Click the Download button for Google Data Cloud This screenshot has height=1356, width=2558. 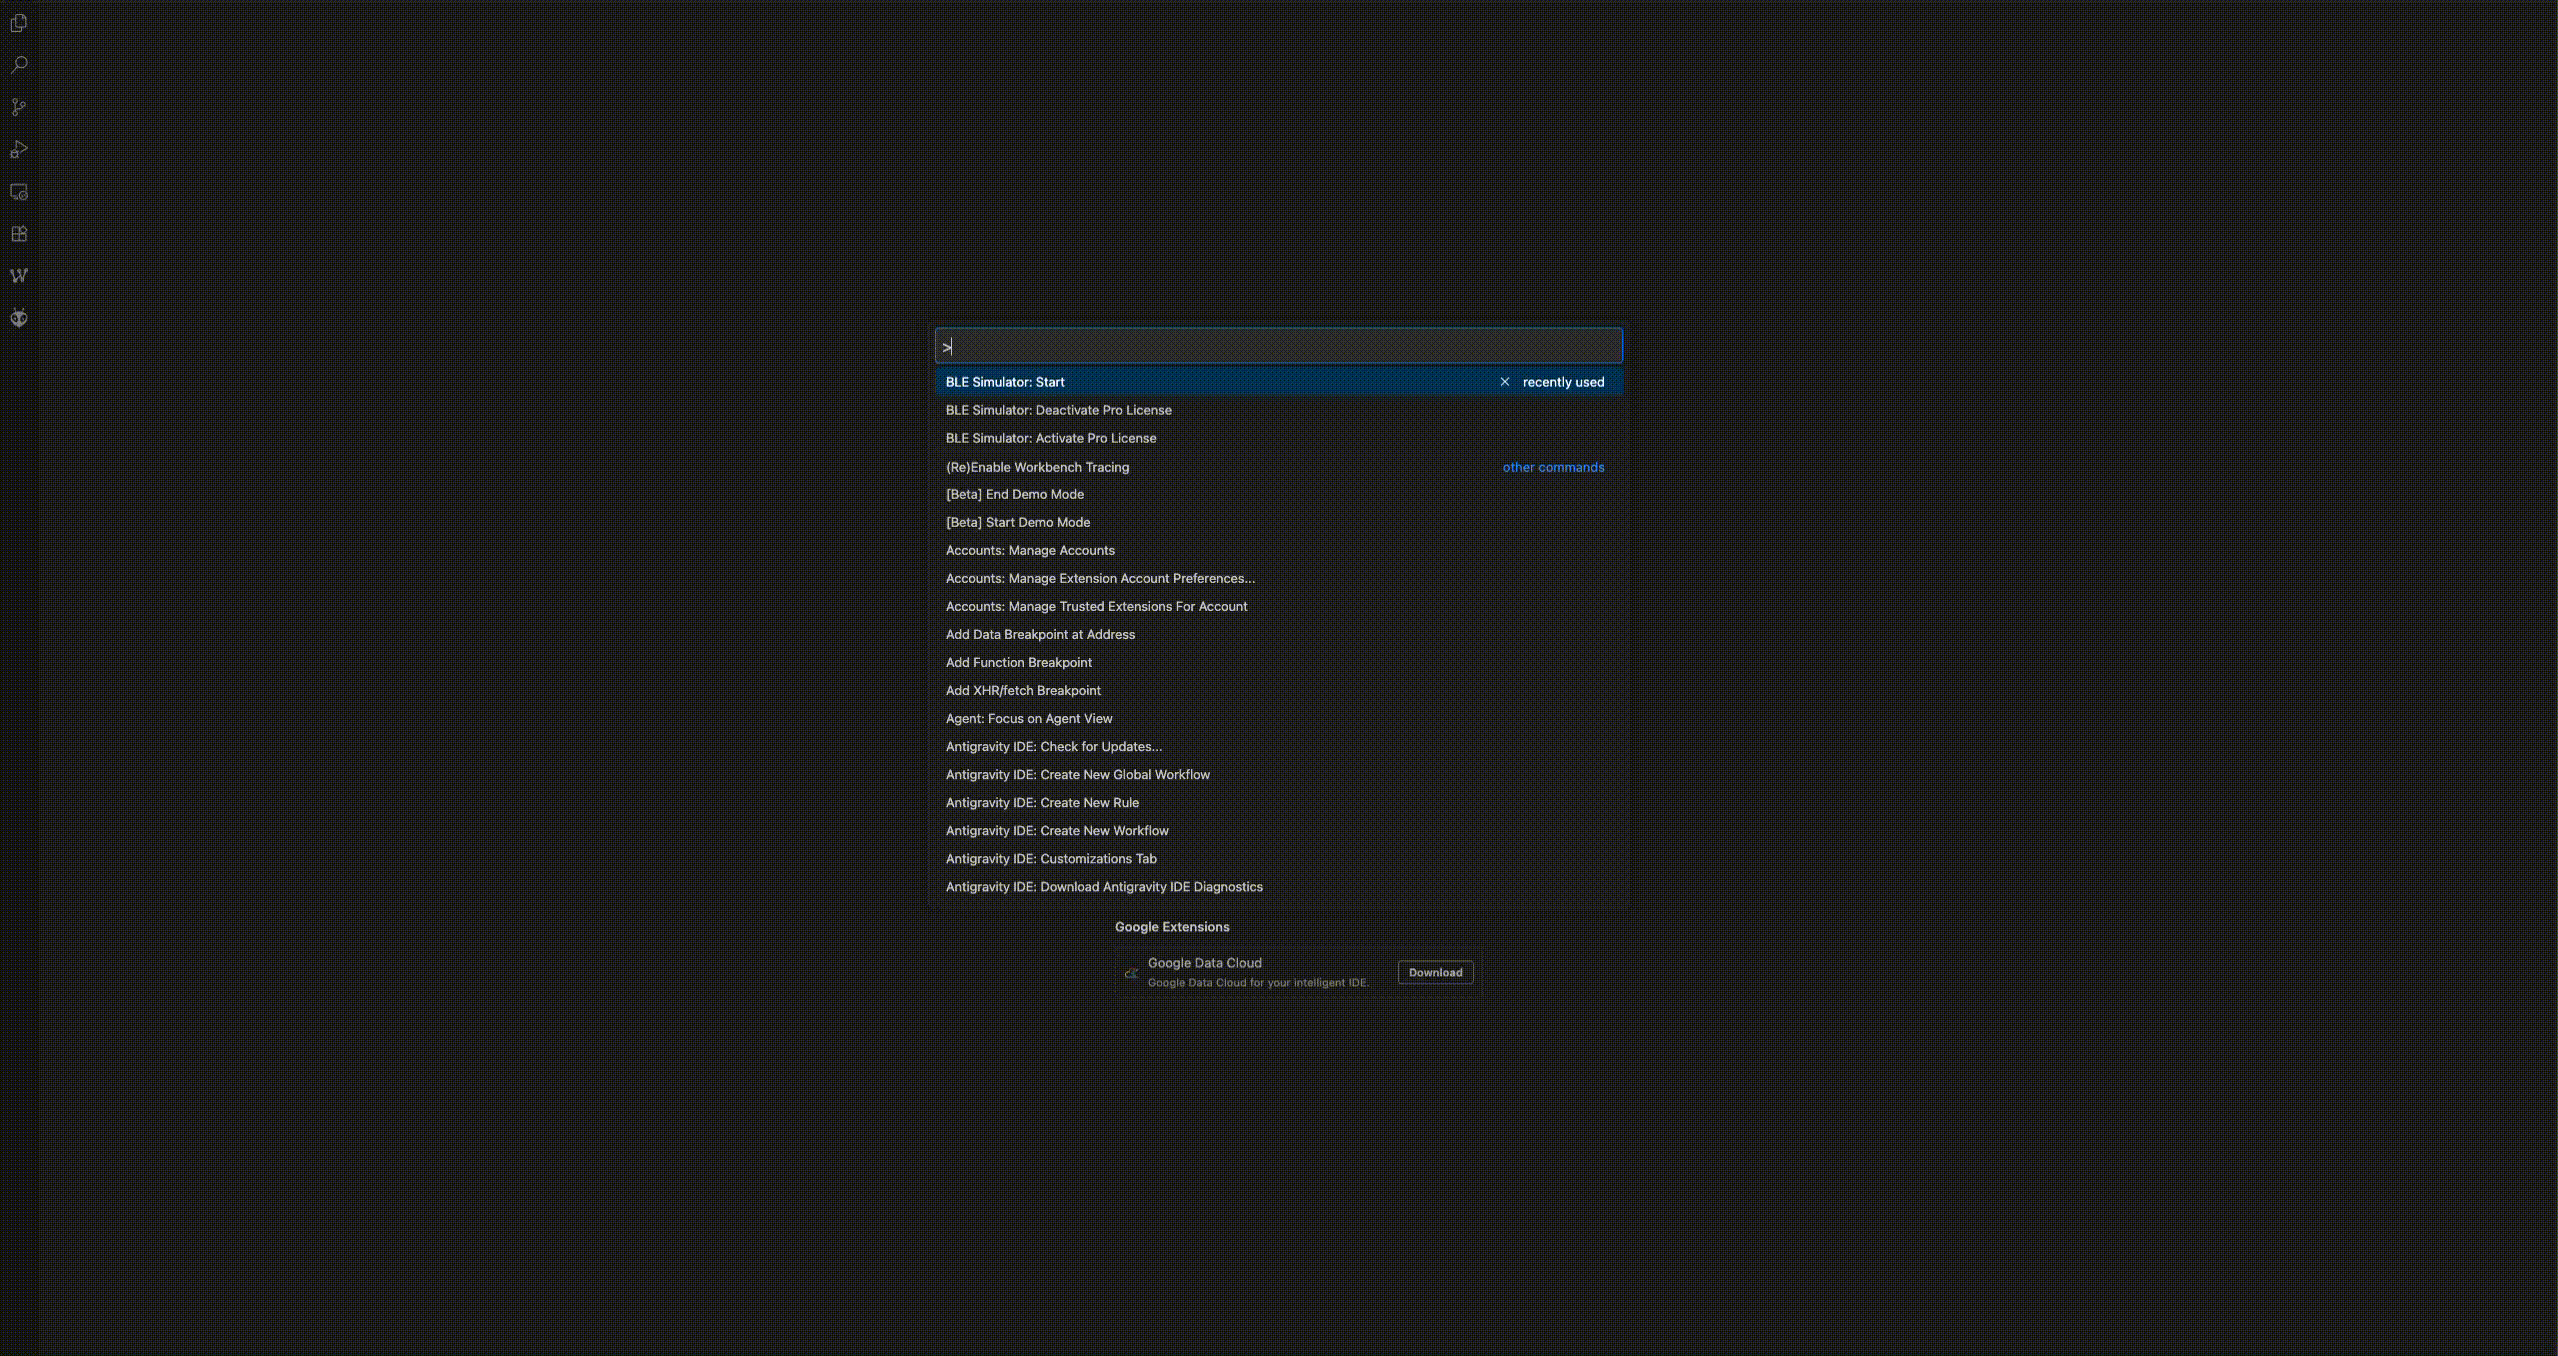1435,972
